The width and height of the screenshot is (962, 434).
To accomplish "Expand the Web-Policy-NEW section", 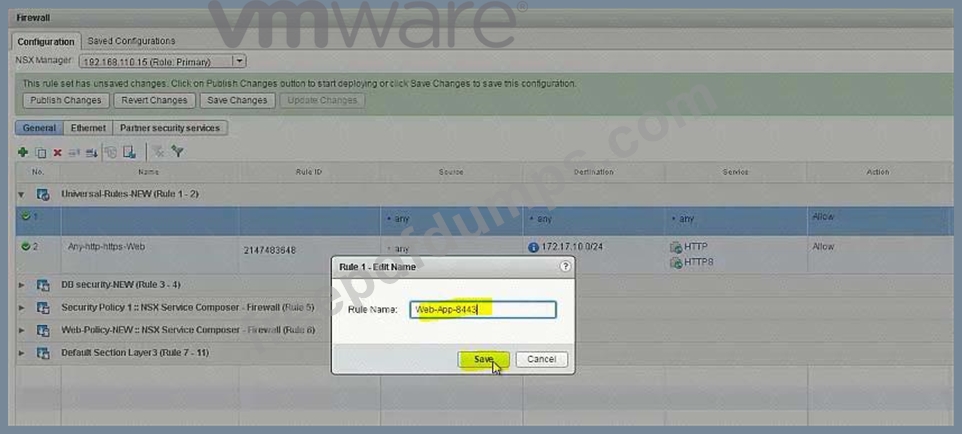I will pyautogui.click(x=21, y=331).
